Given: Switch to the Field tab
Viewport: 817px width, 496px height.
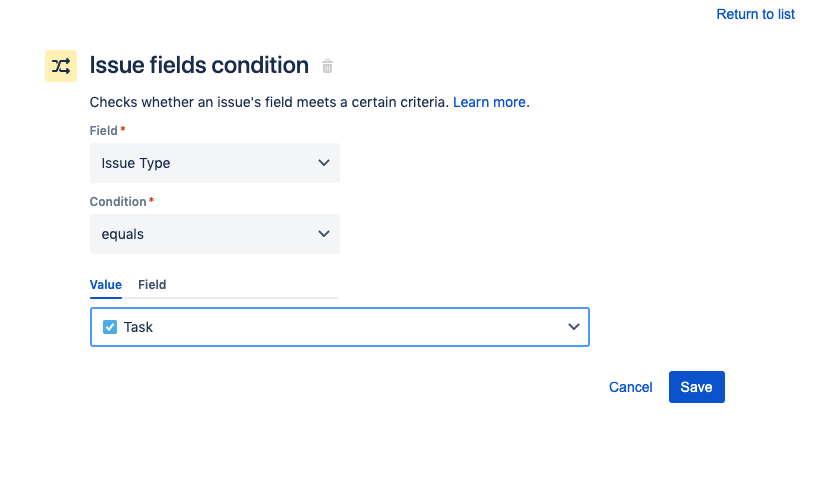Looking at the screenshot, I should pyautogui.click(x=152, y=285).
